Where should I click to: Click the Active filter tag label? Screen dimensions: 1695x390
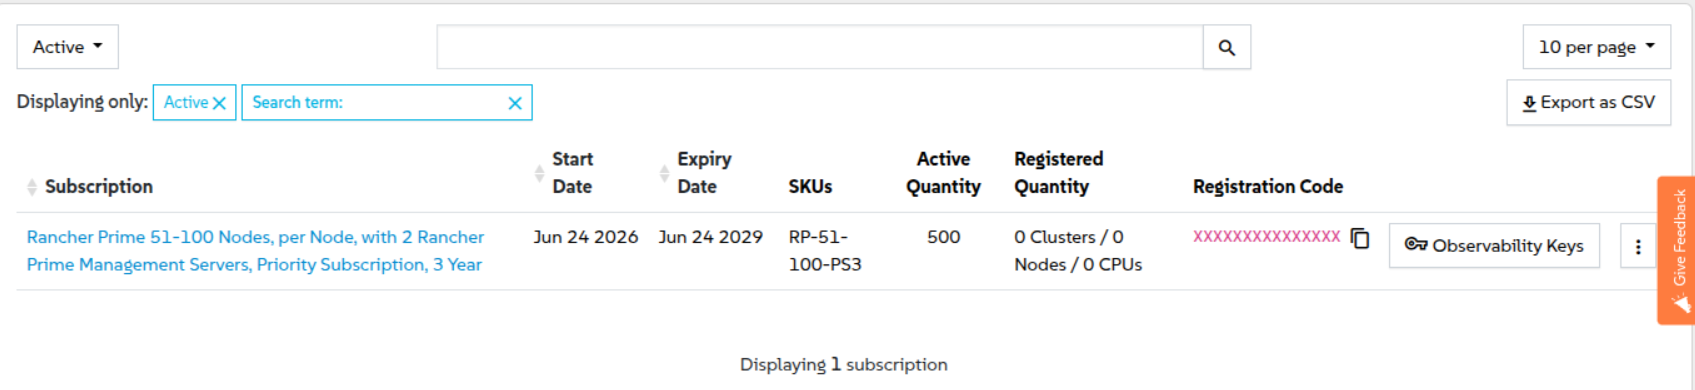tap(186, 102)
